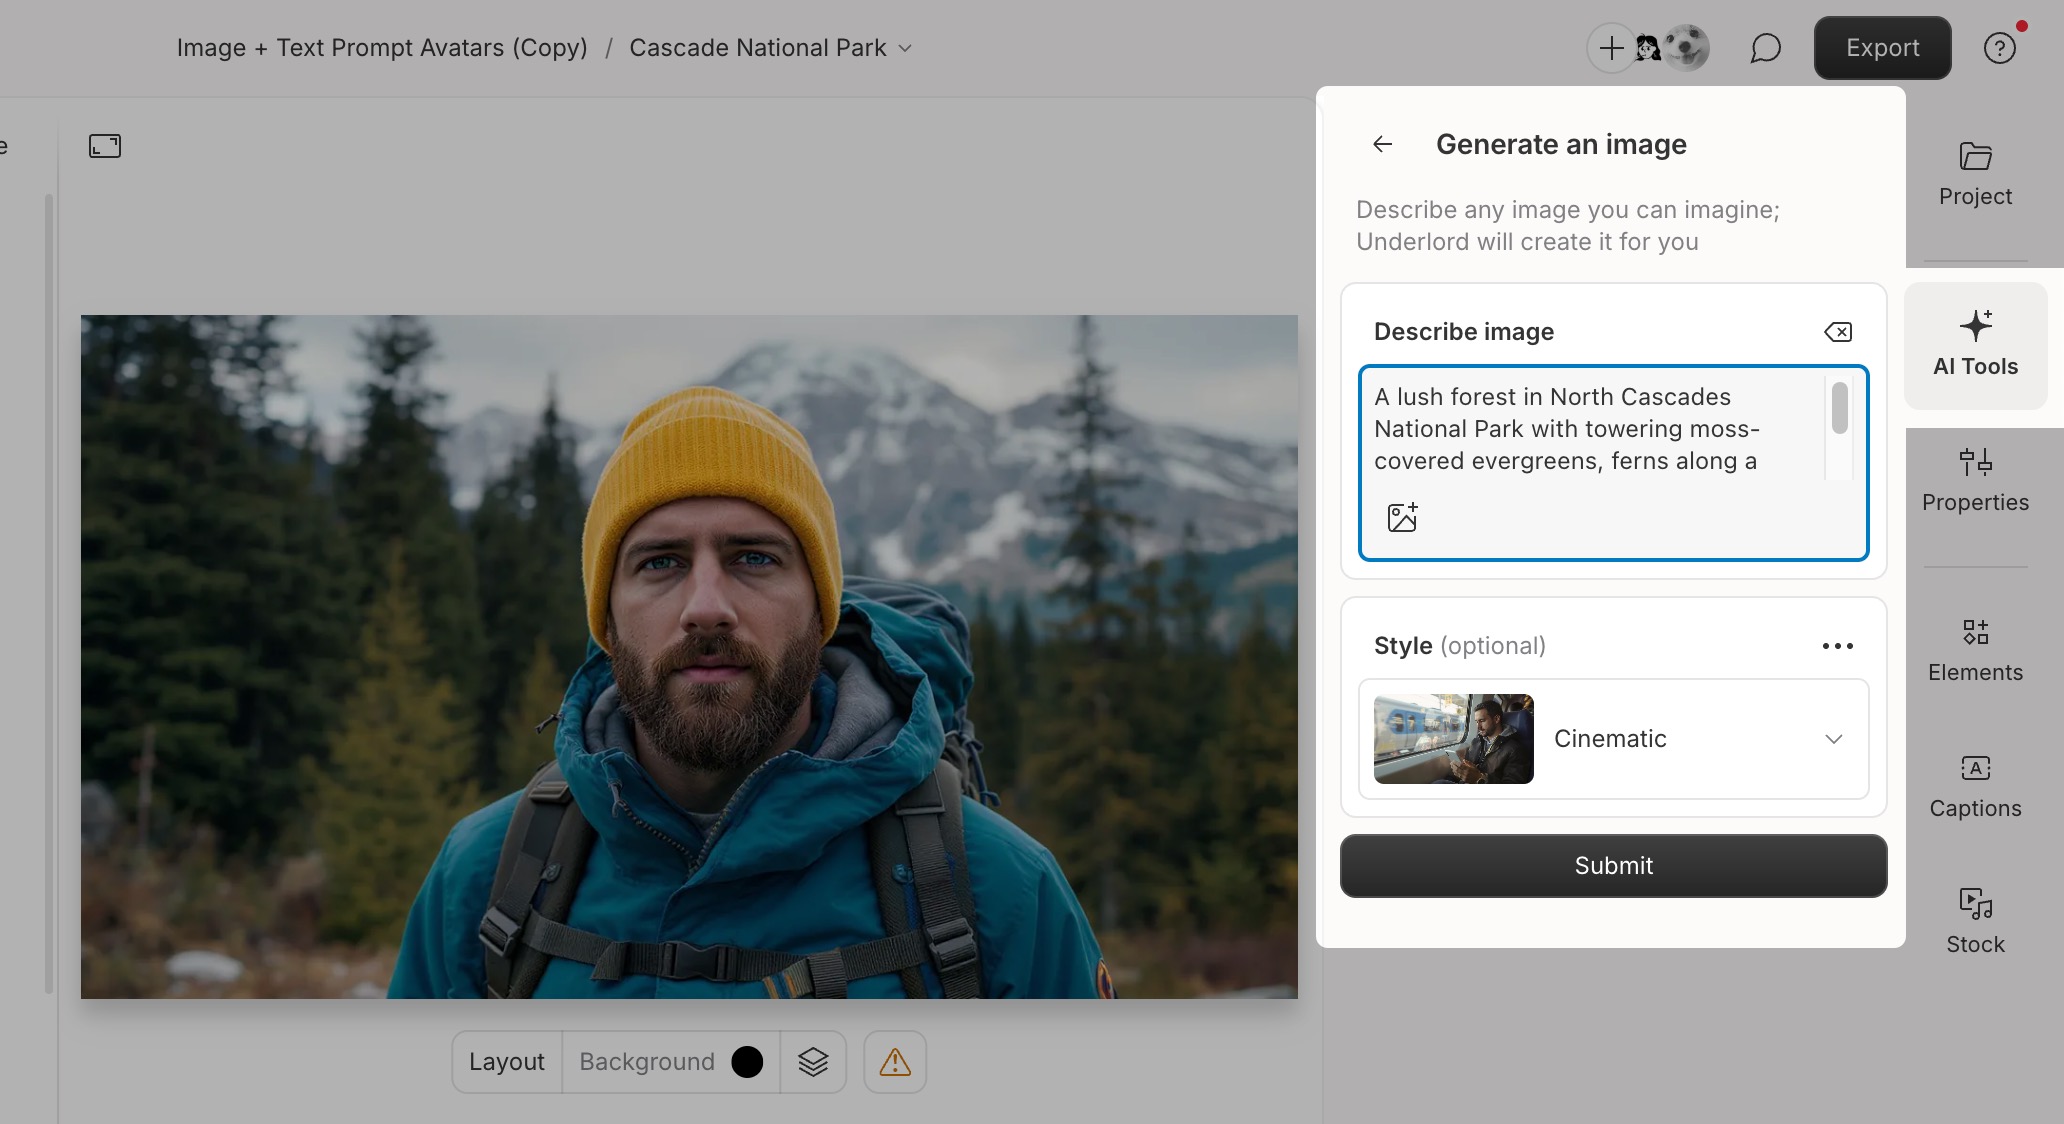
Task: Go back from Generate an image
Action: point(1382,143)
